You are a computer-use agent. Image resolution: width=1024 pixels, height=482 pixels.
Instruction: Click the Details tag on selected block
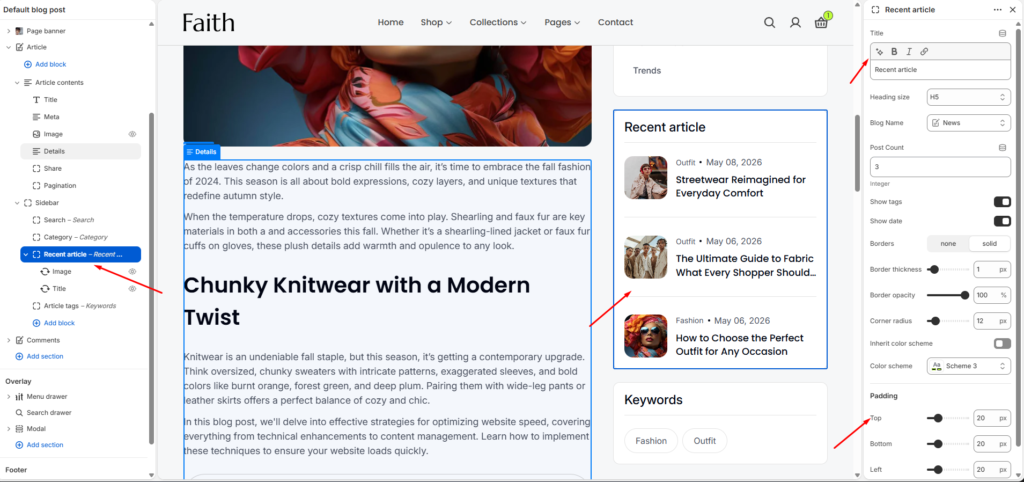pyautogui.click(x=202, y=152)
